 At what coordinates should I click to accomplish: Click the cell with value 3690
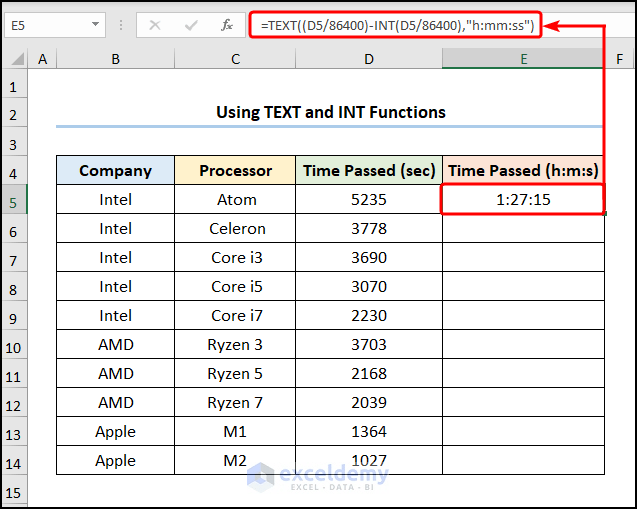click(x=369, y=258)
